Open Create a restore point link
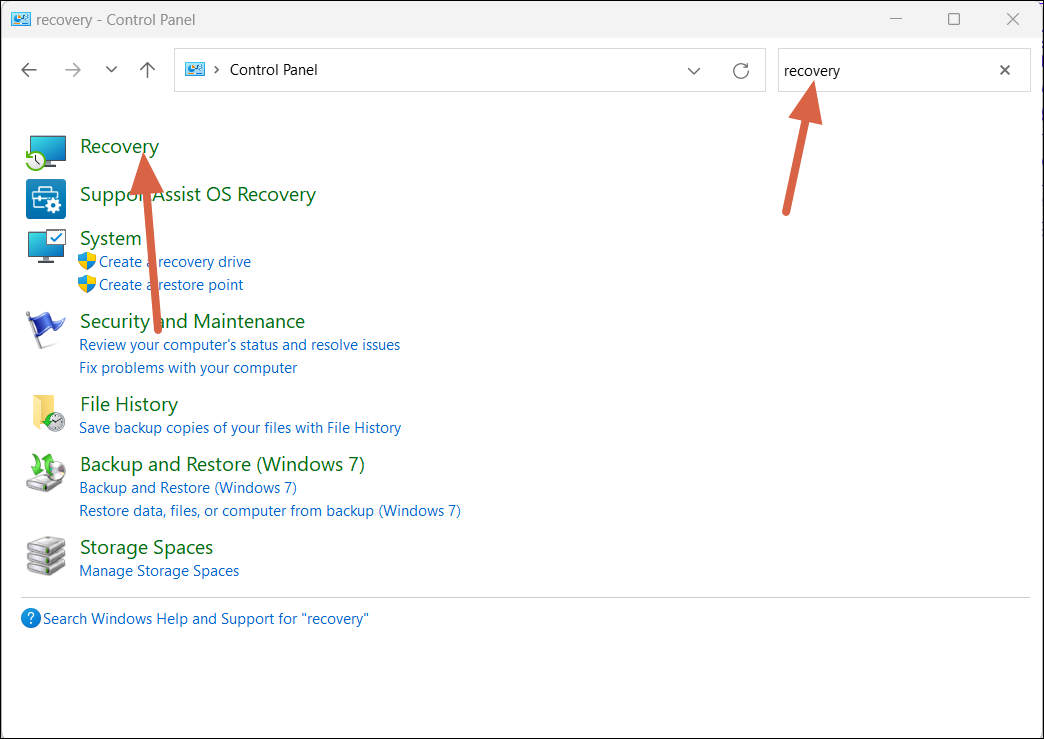Viewport: 1044px width, 739px height. pyautogui.click(x=171, y=285)
